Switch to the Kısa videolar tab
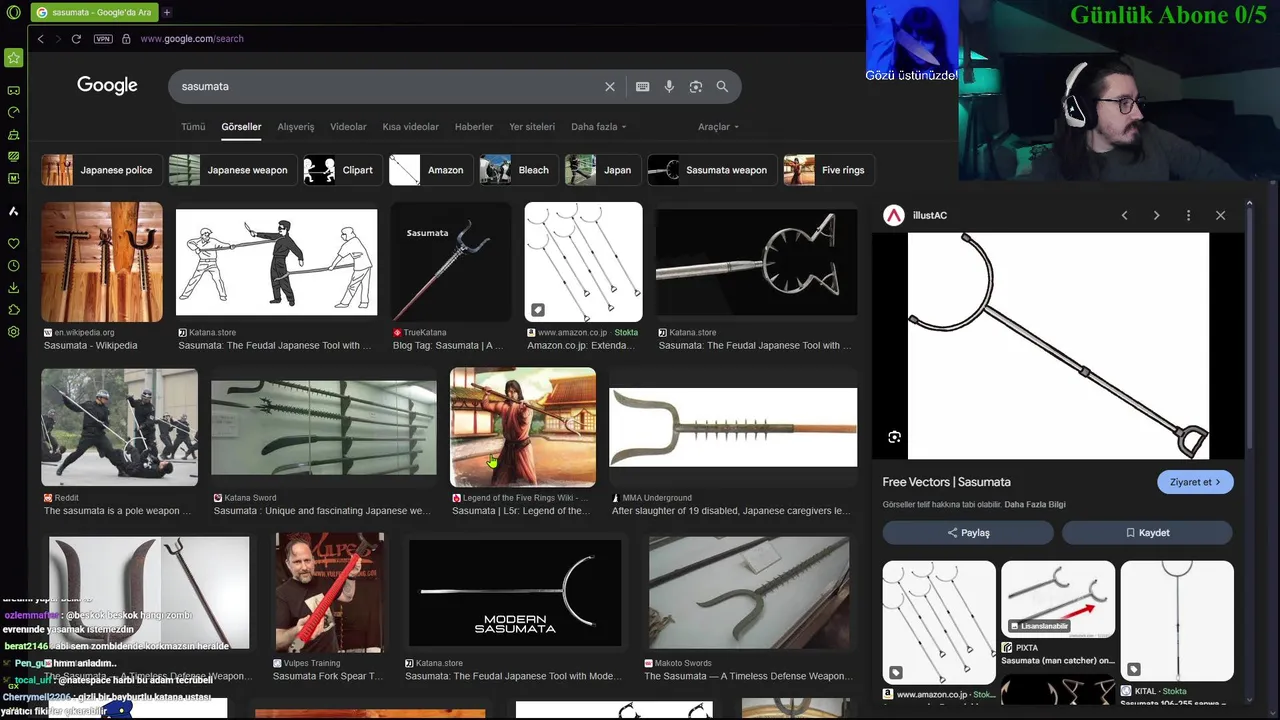 point(410,127)
